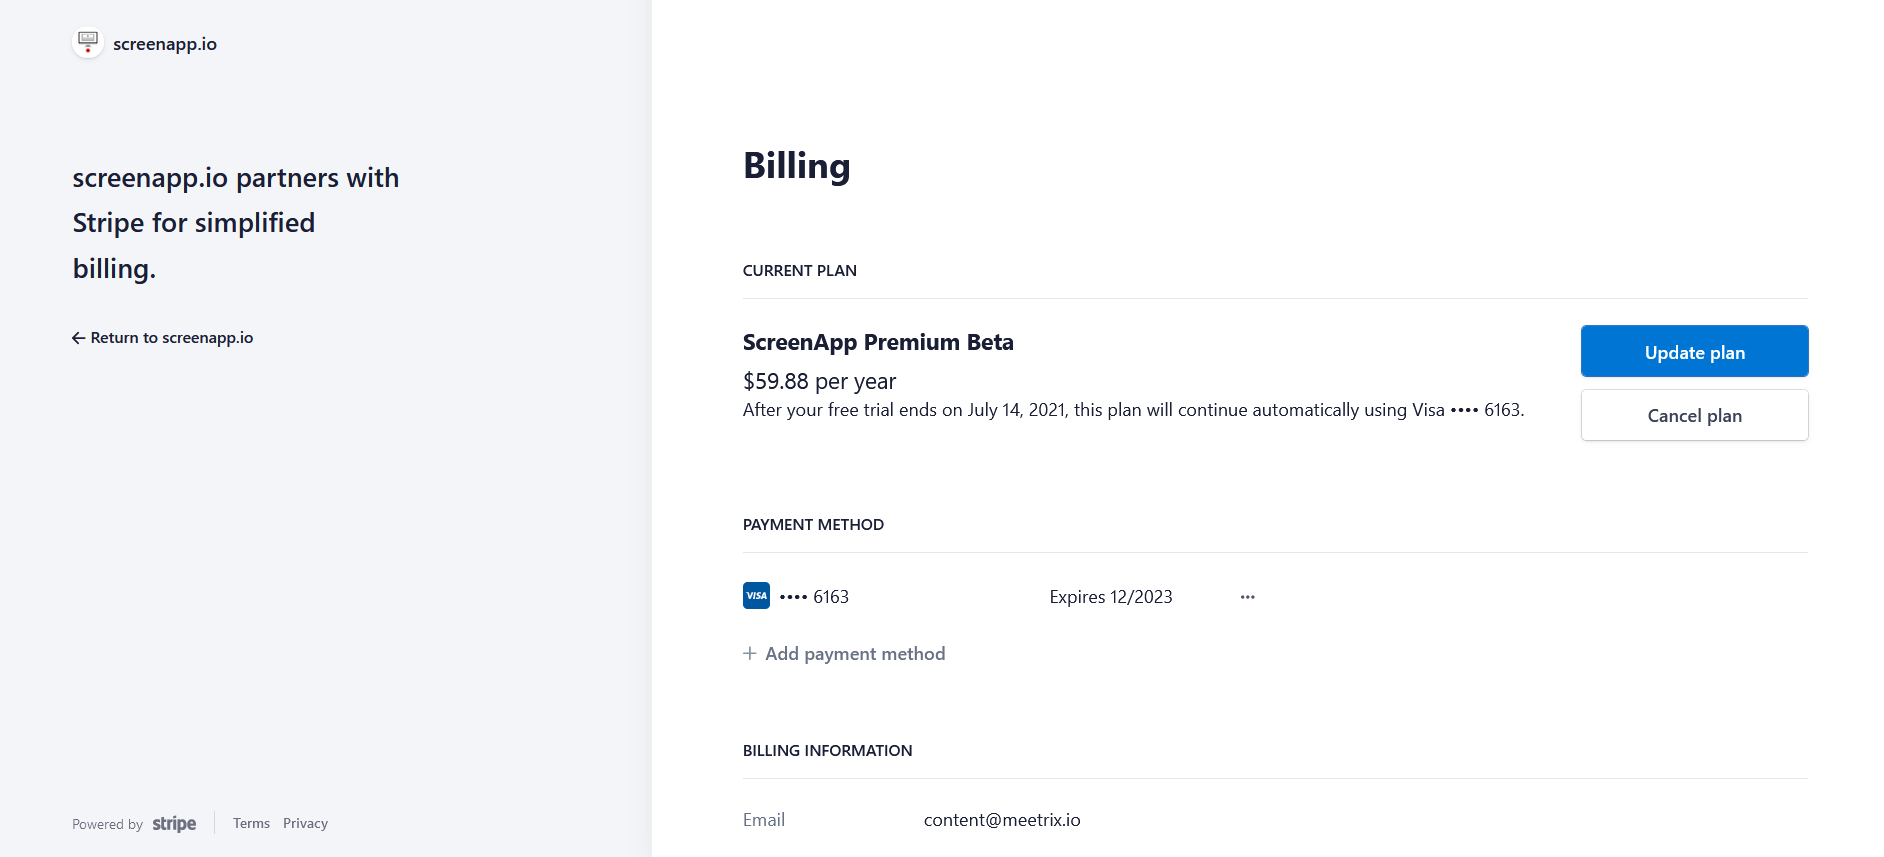The image size is (1884, 857).
Task: Click the screenapp.io logo icon
Action: pos(88,43)
